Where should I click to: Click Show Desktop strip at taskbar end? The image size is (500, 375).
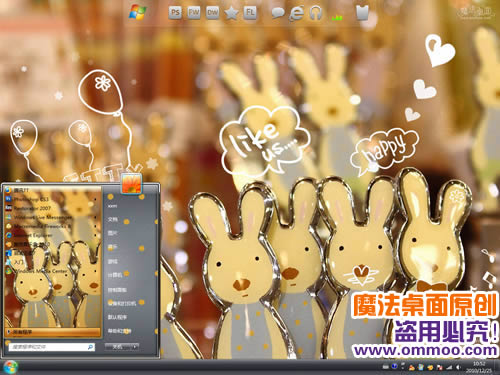(497, 367)
